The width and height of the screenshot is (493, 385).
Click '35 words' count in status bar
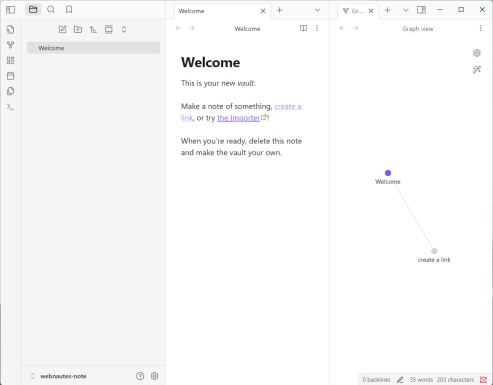(421, 380)
